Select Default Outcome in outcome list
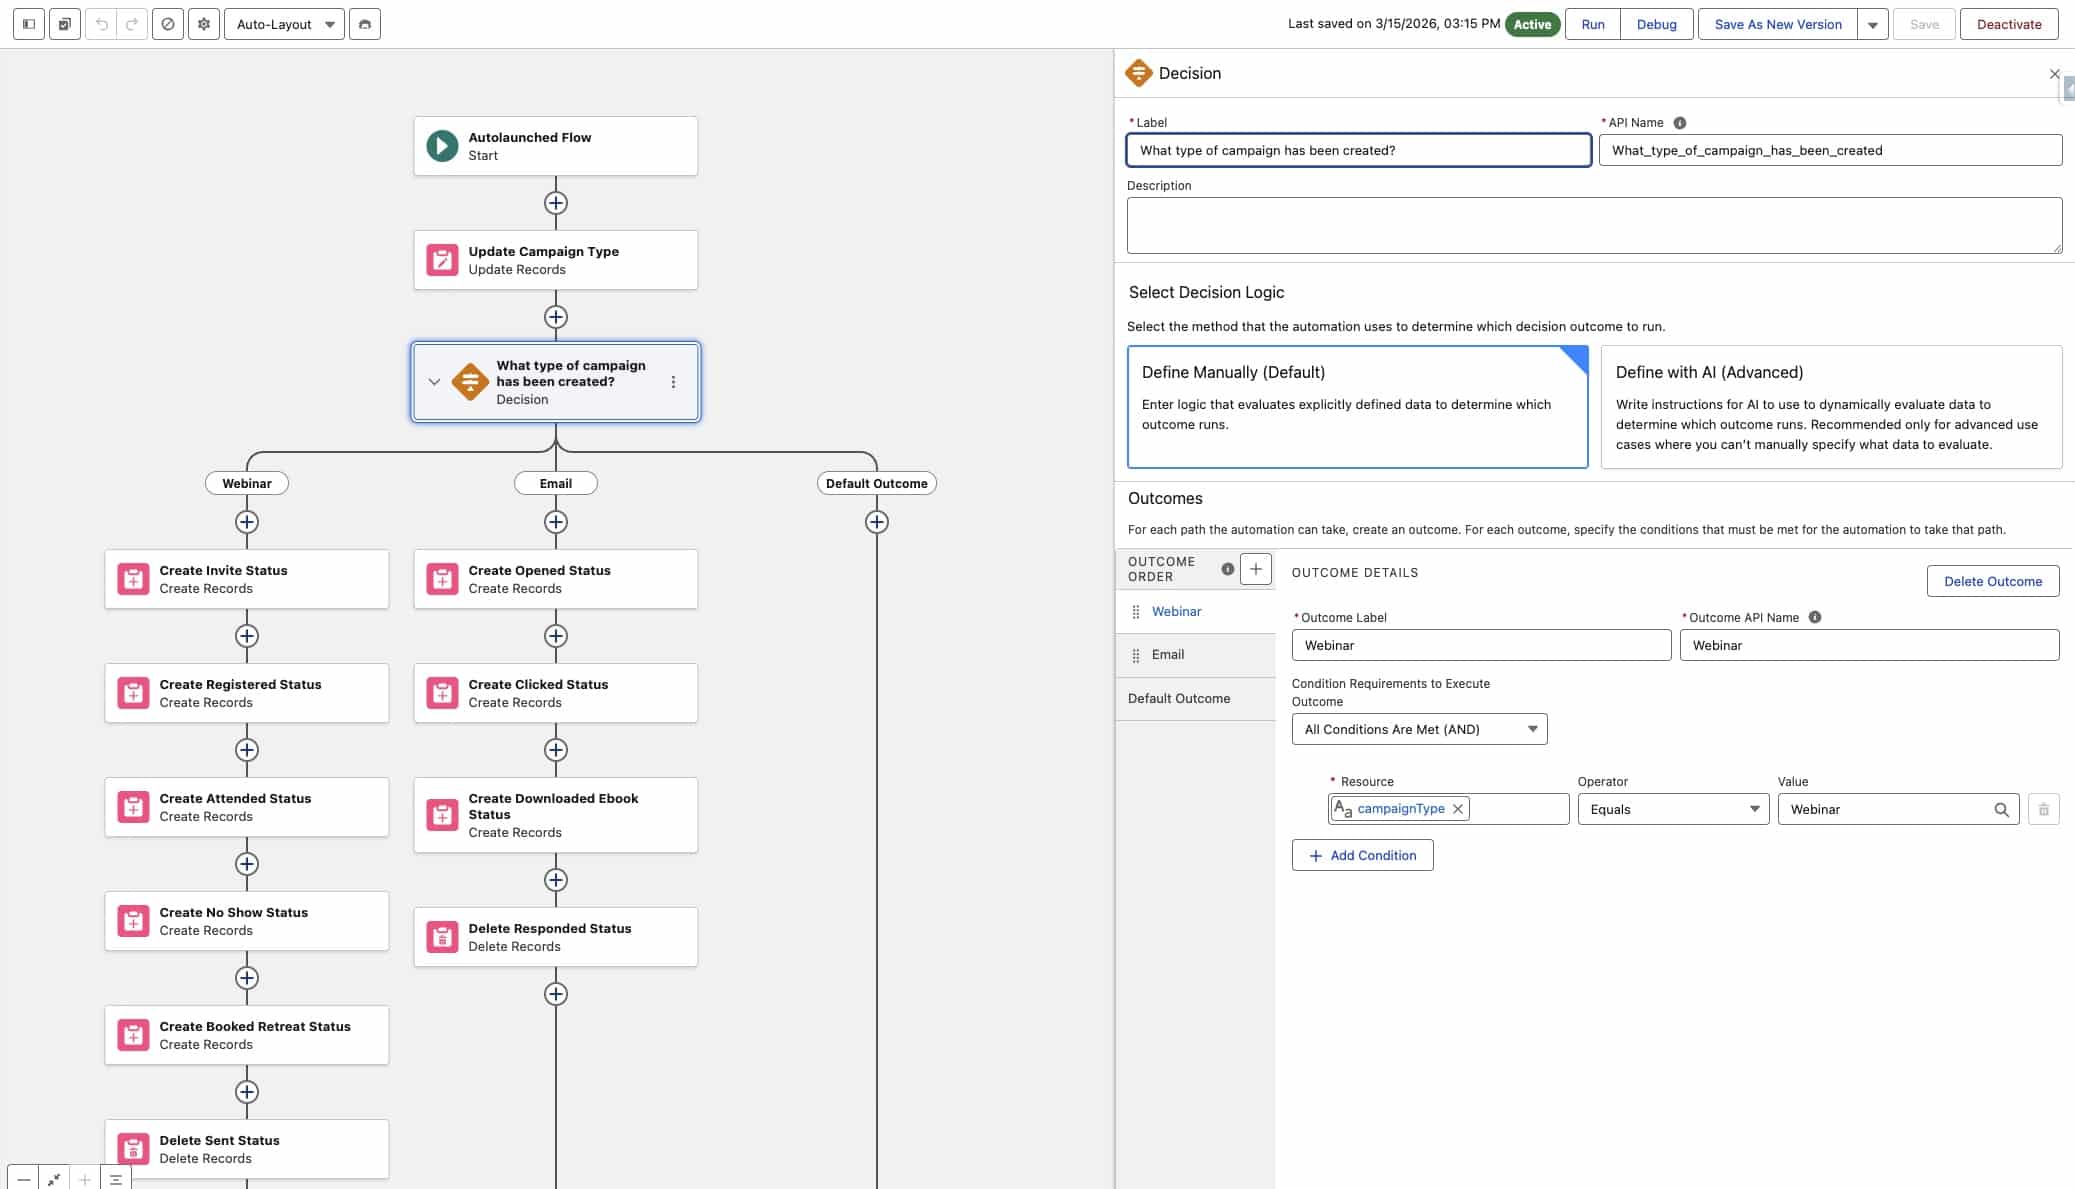This screenshot has height=1189, width=2075. click(x=1179, y=699)
